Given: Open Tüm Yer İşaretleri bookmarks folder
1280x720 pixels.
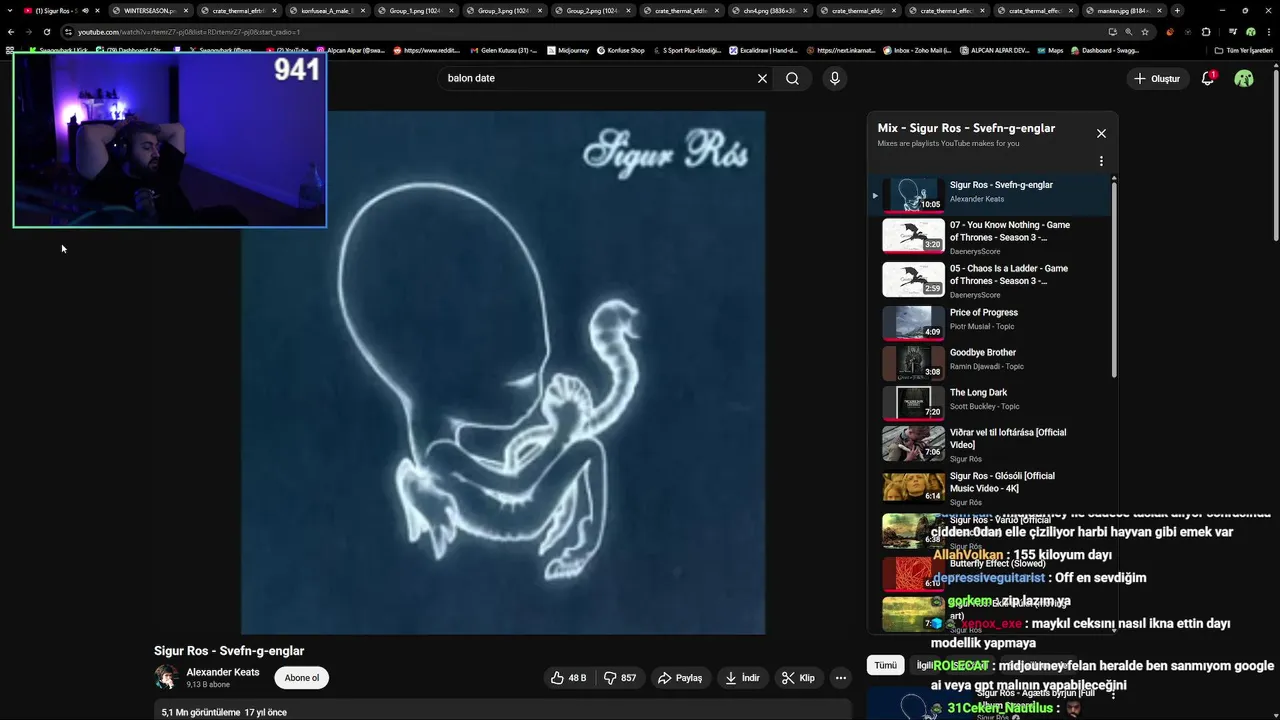Looking at the screenshot, I should pyautogui.click(x=1244, y=50).
